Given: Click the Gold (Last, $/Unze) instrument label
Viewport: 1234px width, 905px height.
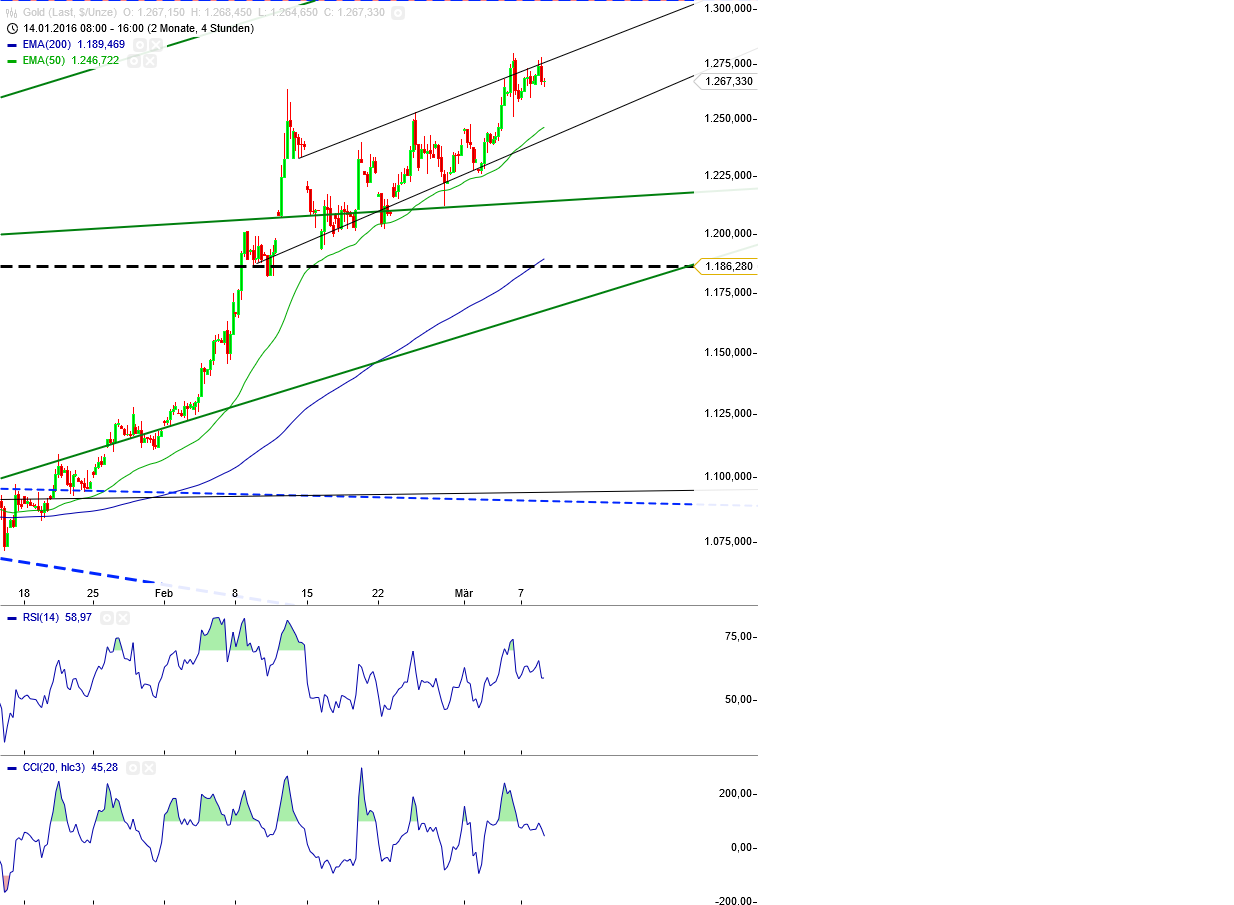Looking at the screenshot, I should click(70, 14).
